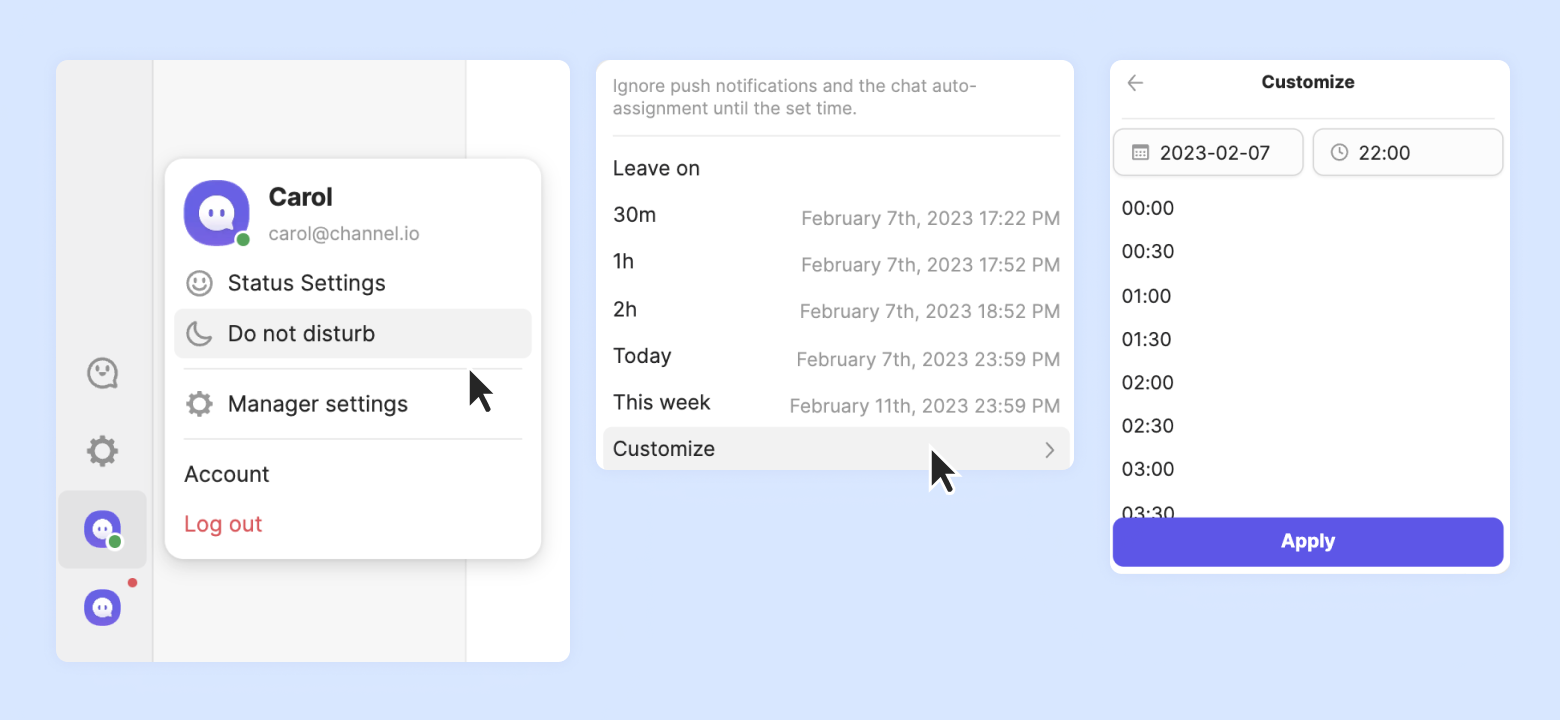Open the Account menu entry

(x=227, y=474)
